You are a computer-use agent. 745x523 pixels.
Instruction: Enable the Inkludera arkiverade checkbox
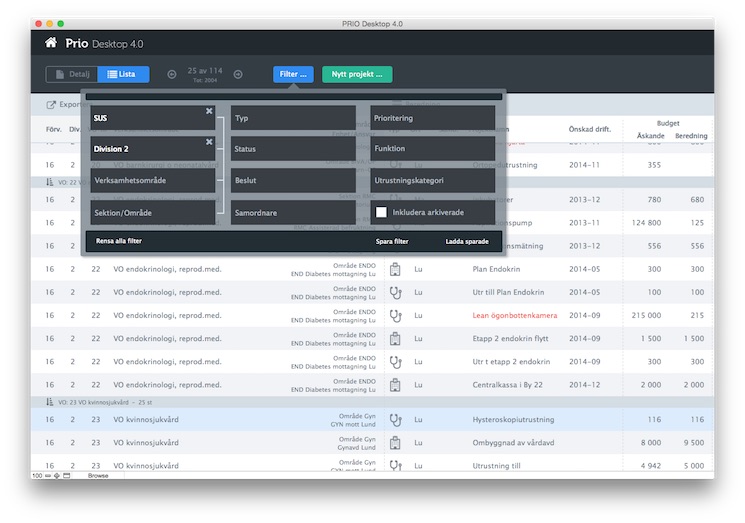381,212
